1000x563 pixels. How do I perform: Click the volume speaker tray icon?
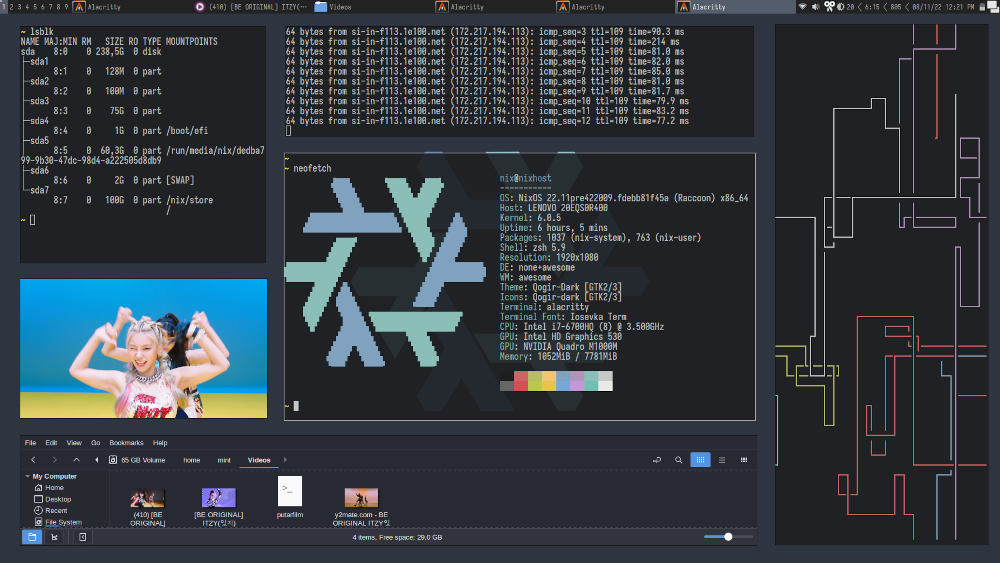(815, 6)
